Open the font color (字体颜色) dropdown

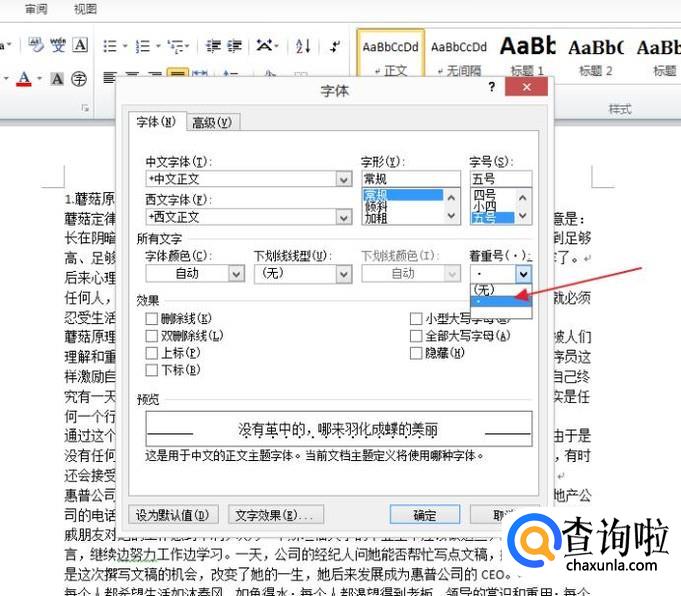(236, 274)
